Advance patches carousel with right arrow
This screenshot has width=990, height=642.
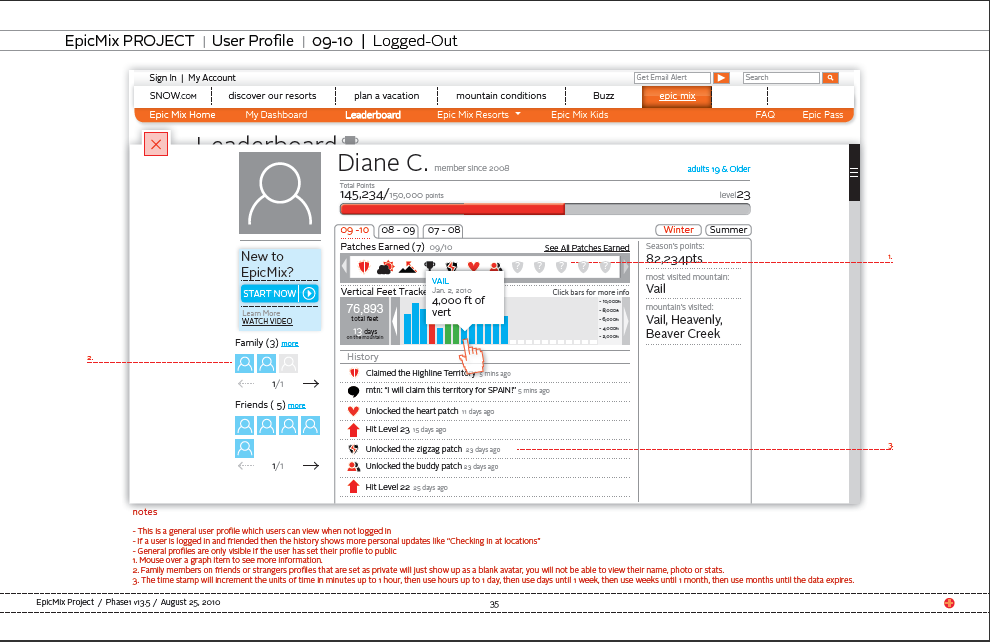click(625, 268)
